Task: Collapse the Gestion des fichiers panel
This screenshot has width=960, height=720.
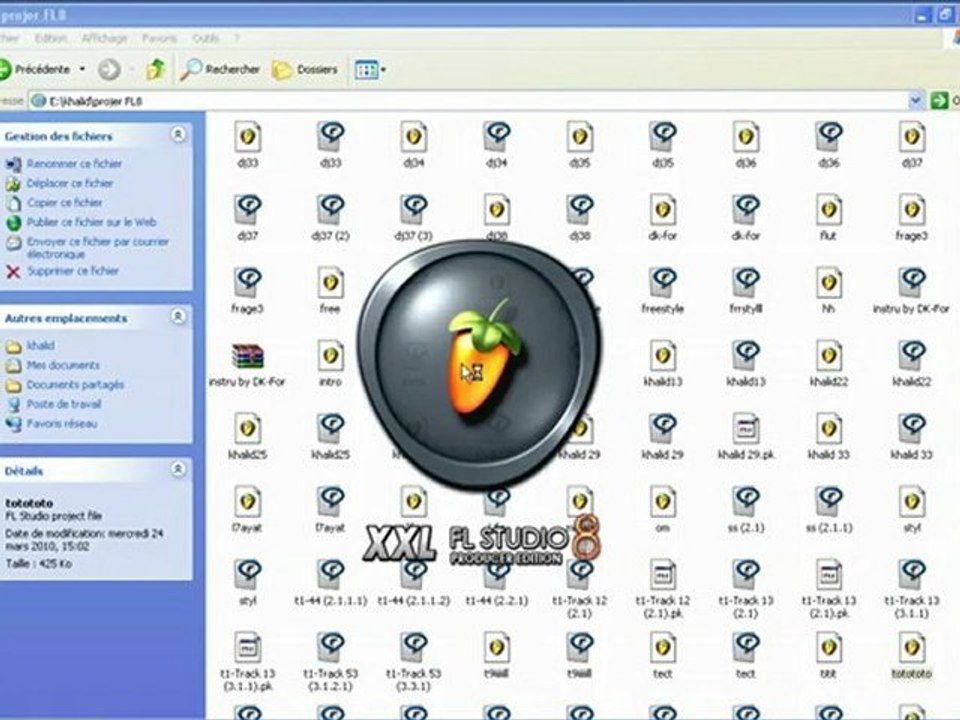Action: [x=178, y=135]
